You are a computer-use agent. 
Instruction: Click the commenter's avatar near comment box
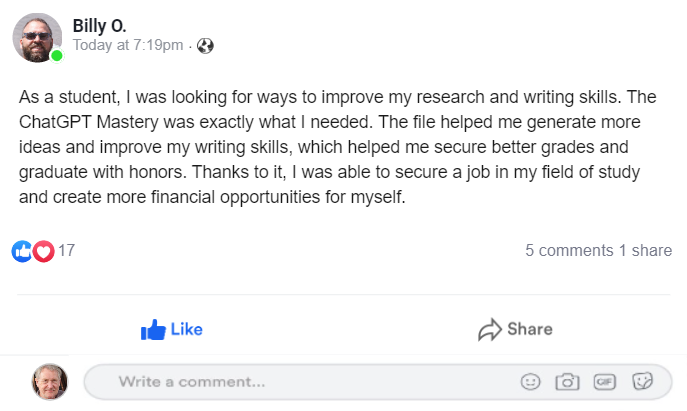pos(50,382)
